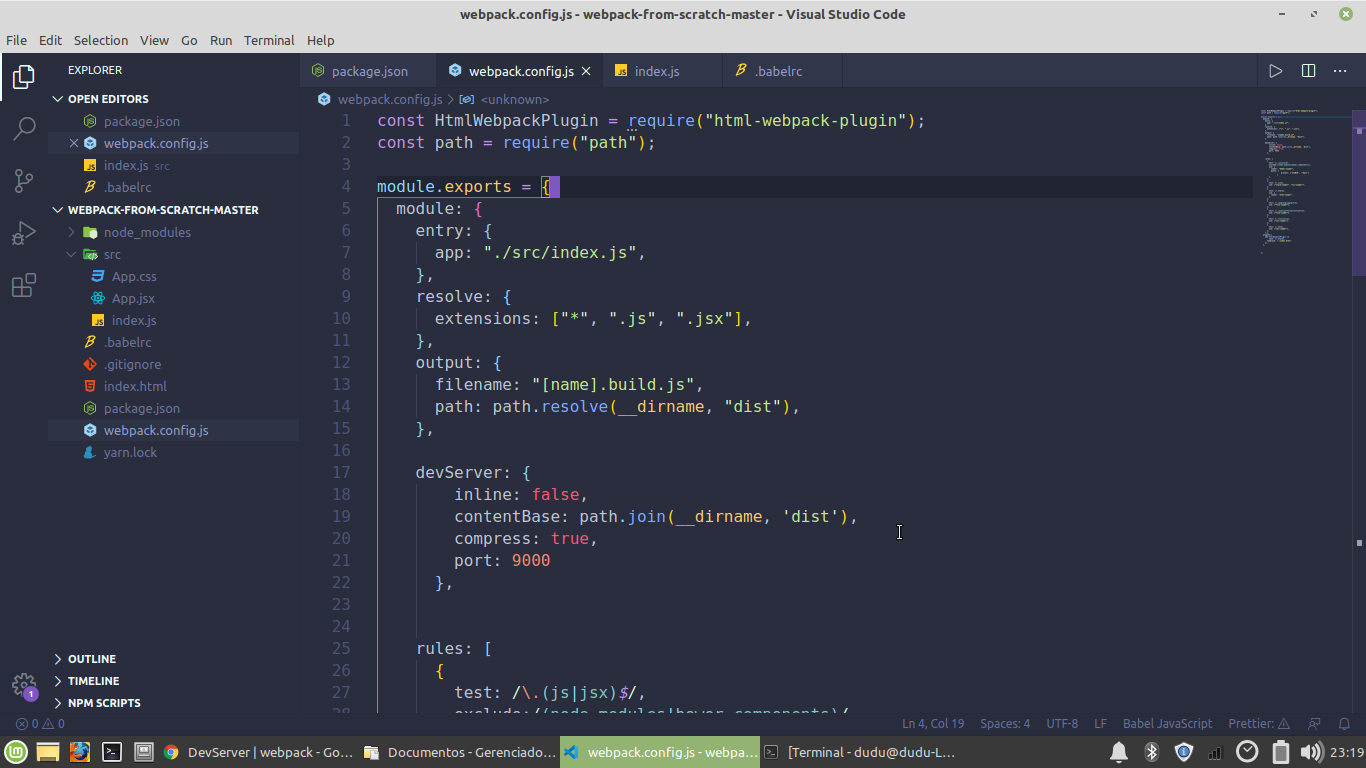
Task: Open the editor More Actions ellipsis
Action: pyautogui.click(x=1339, y=71)
